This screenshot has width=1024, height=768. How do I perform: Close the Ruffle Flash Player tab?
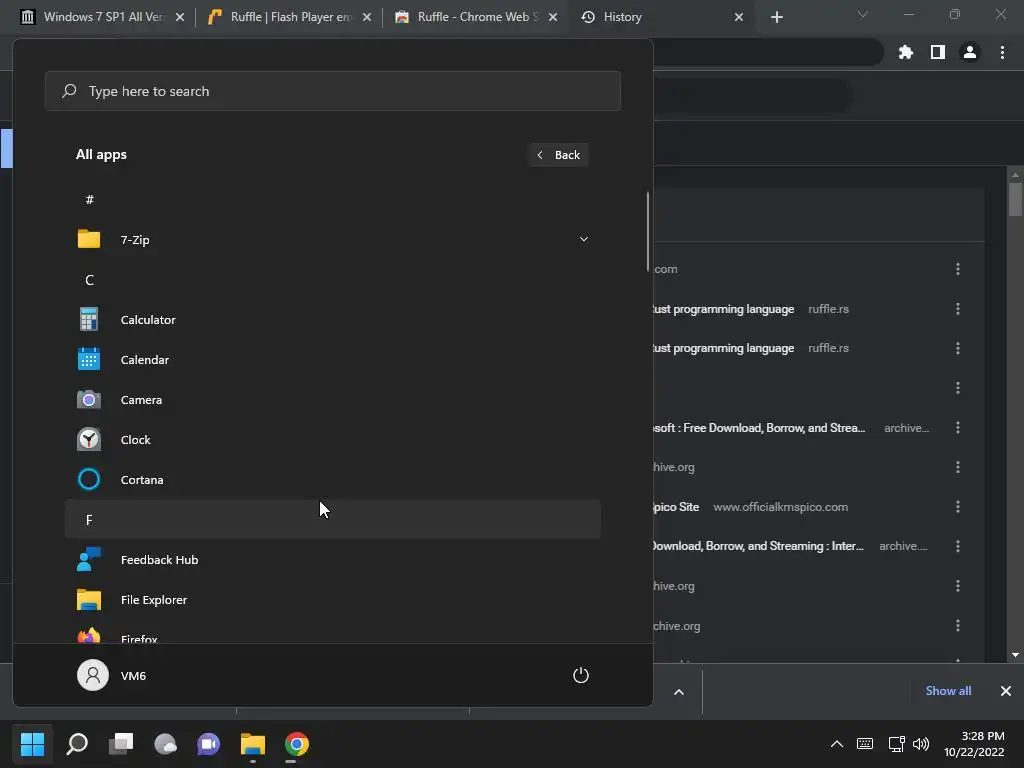[367, 17]
